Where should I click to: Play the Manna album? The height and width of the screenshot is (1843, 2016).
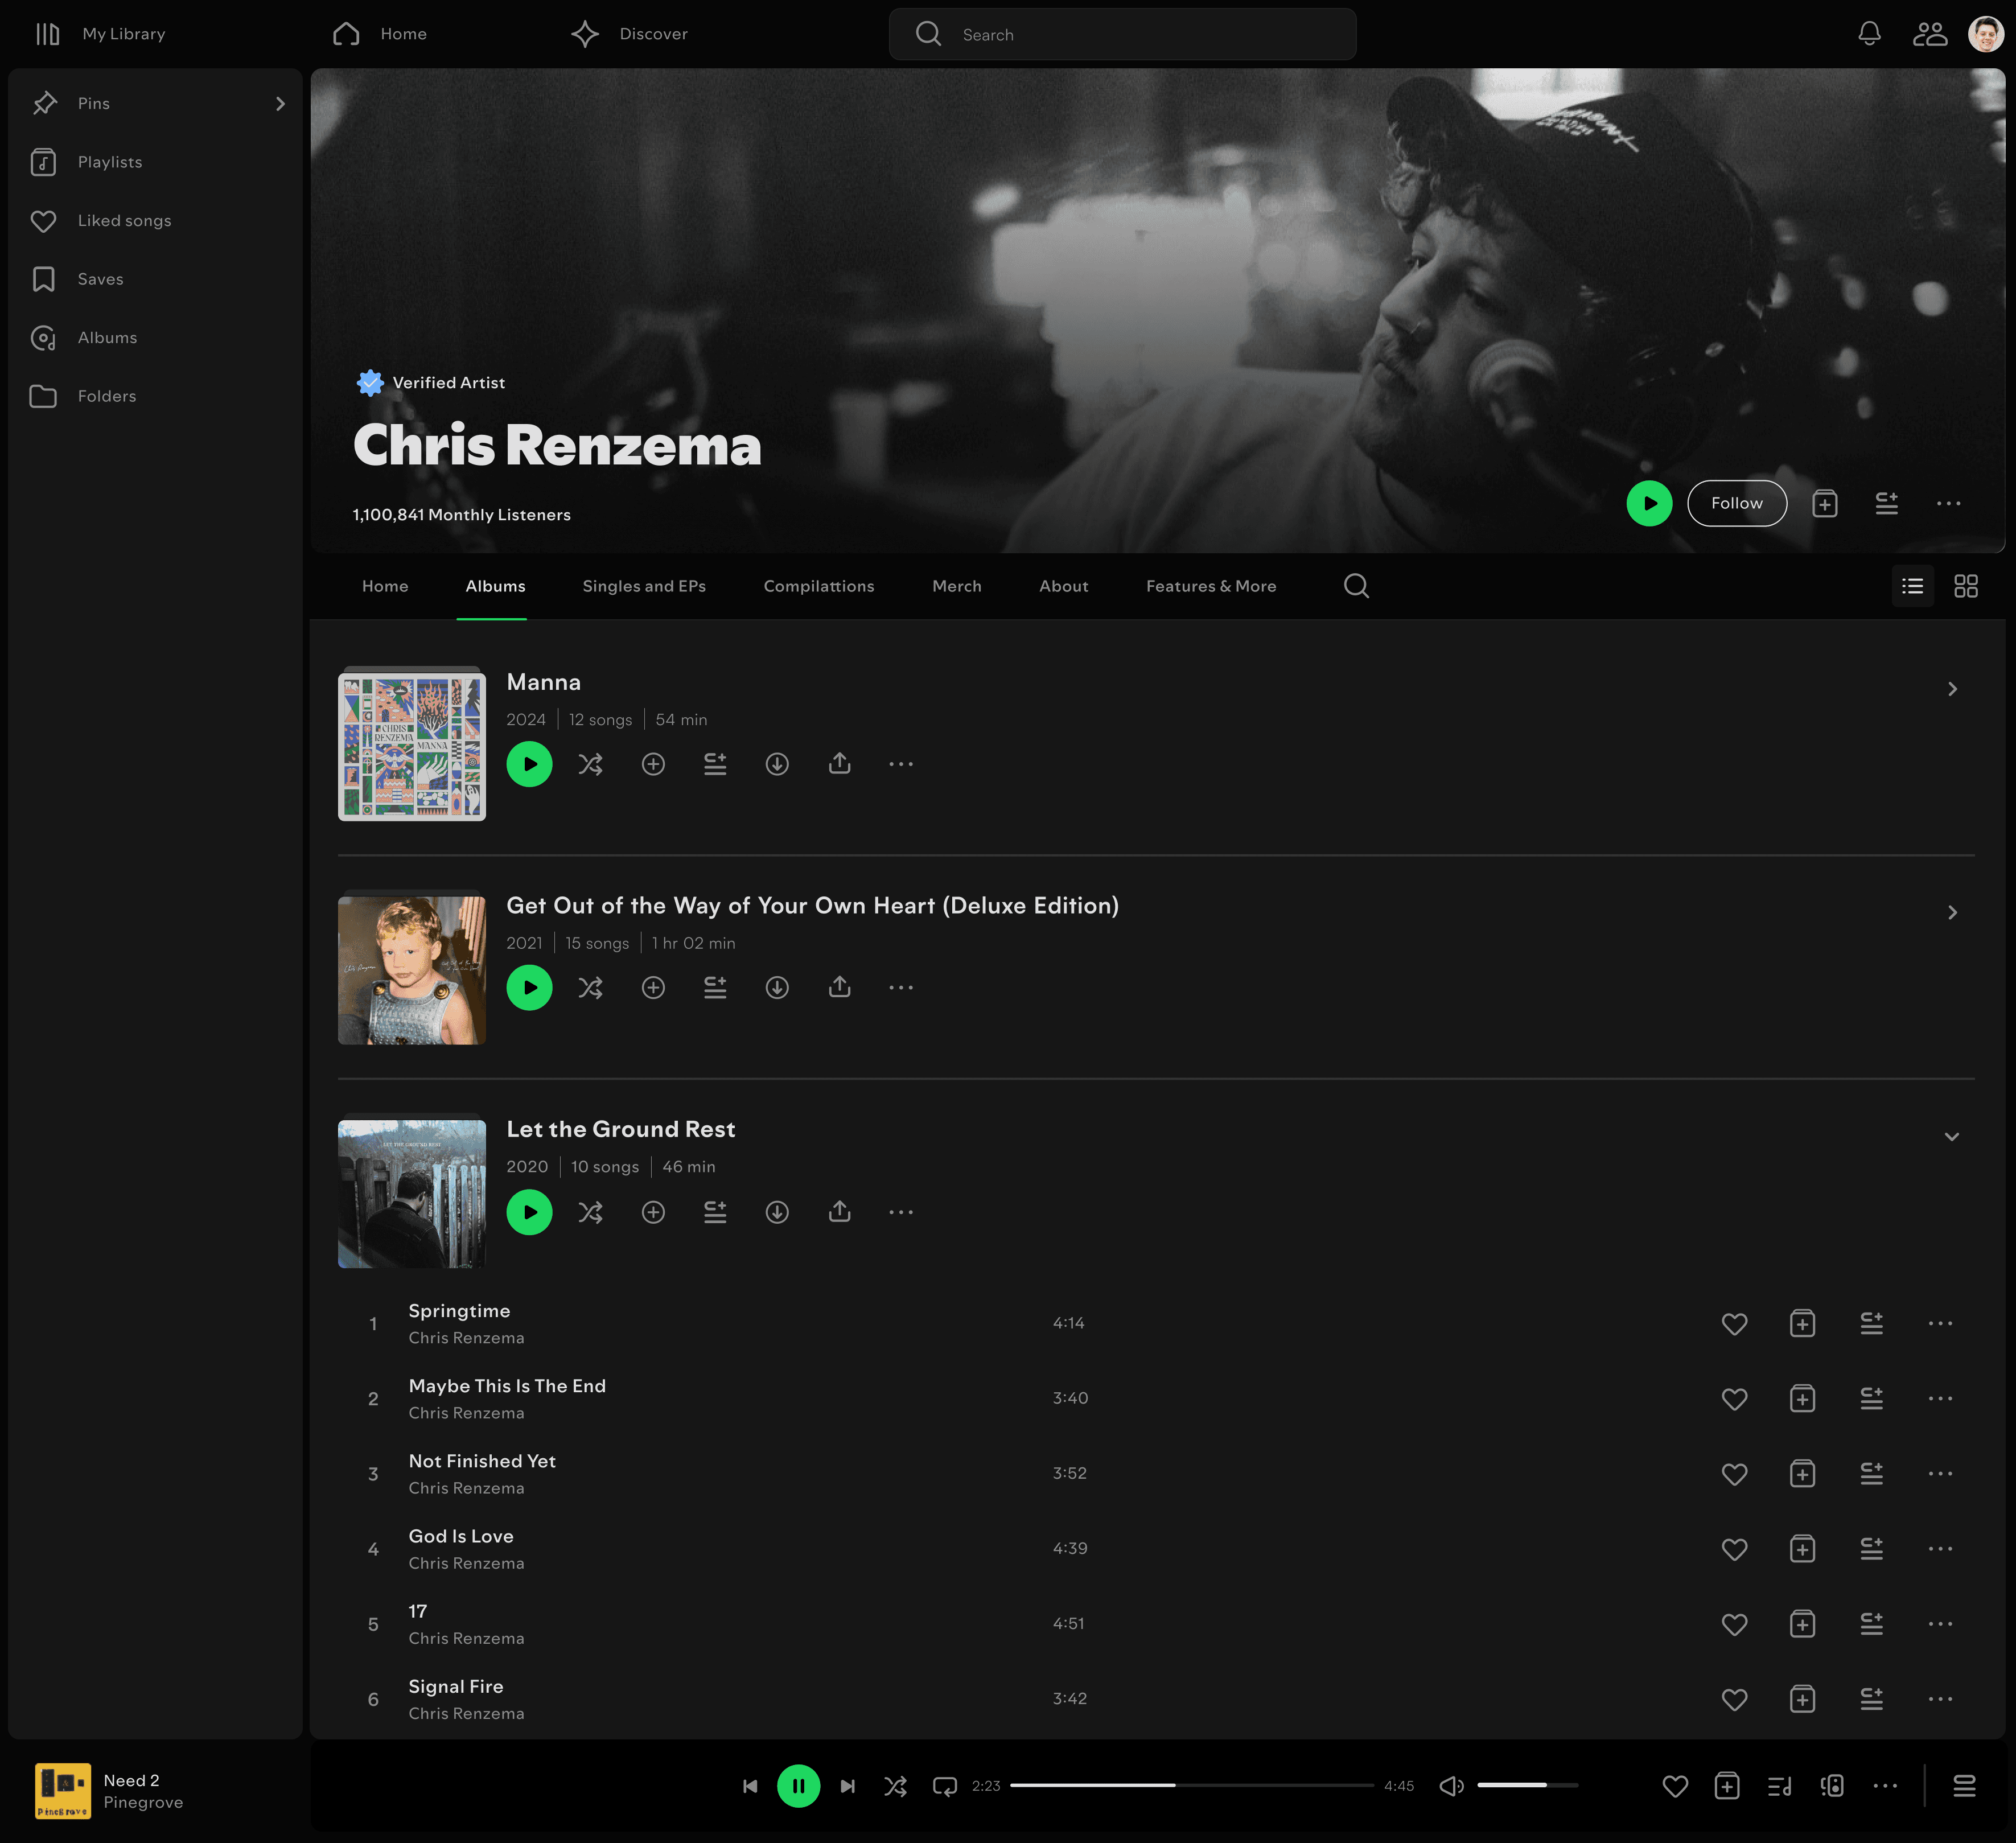coord(529,764)
